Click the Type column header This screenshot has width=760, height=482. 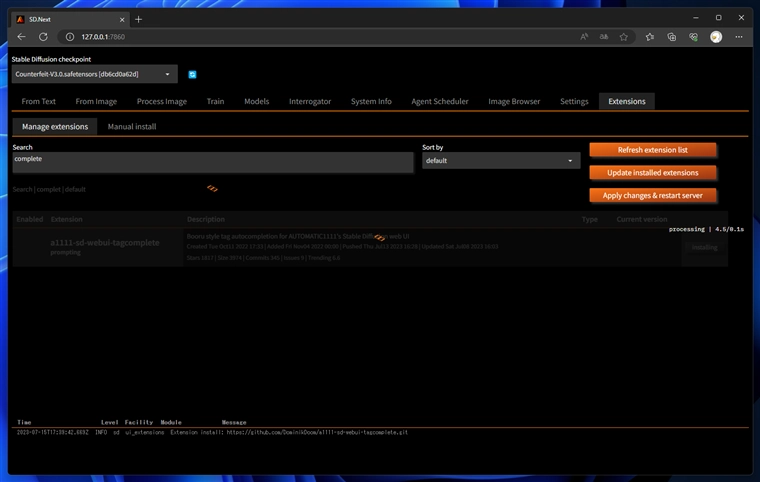tap(589, 219)
